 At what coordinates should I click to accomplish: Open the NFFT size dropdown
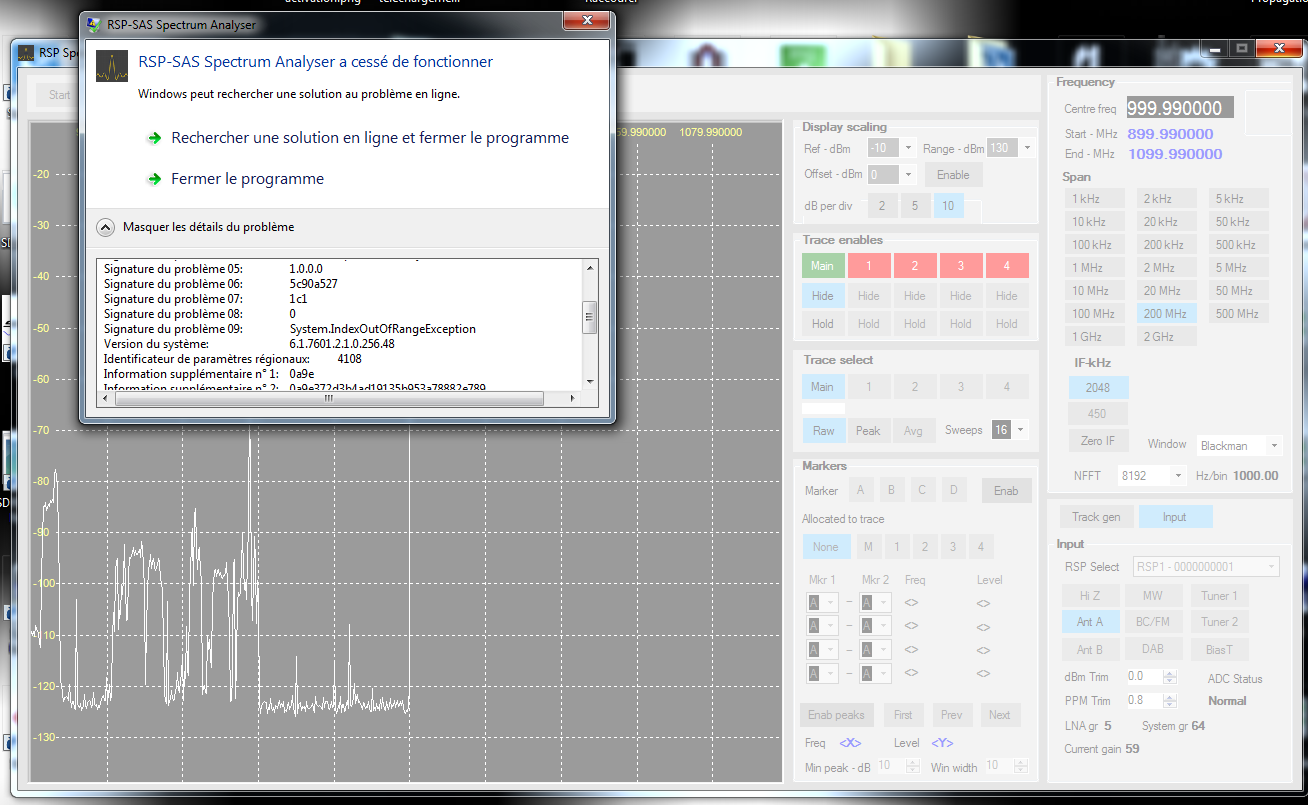[x=1152, y=475]
